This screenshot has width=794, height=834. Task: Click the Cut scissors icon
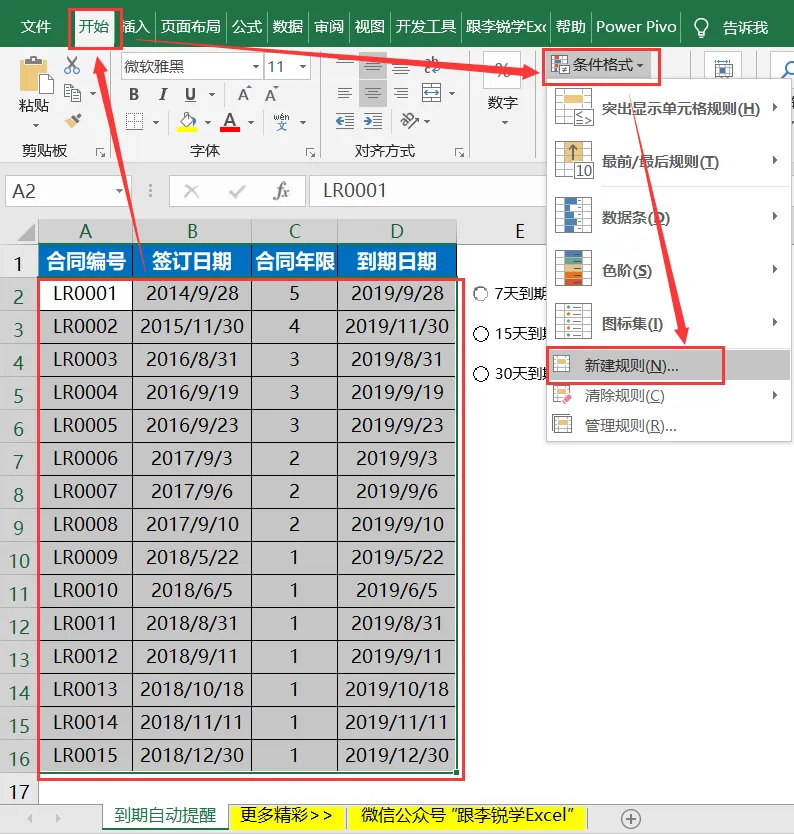pyautogui.click(x=72, y=65)
